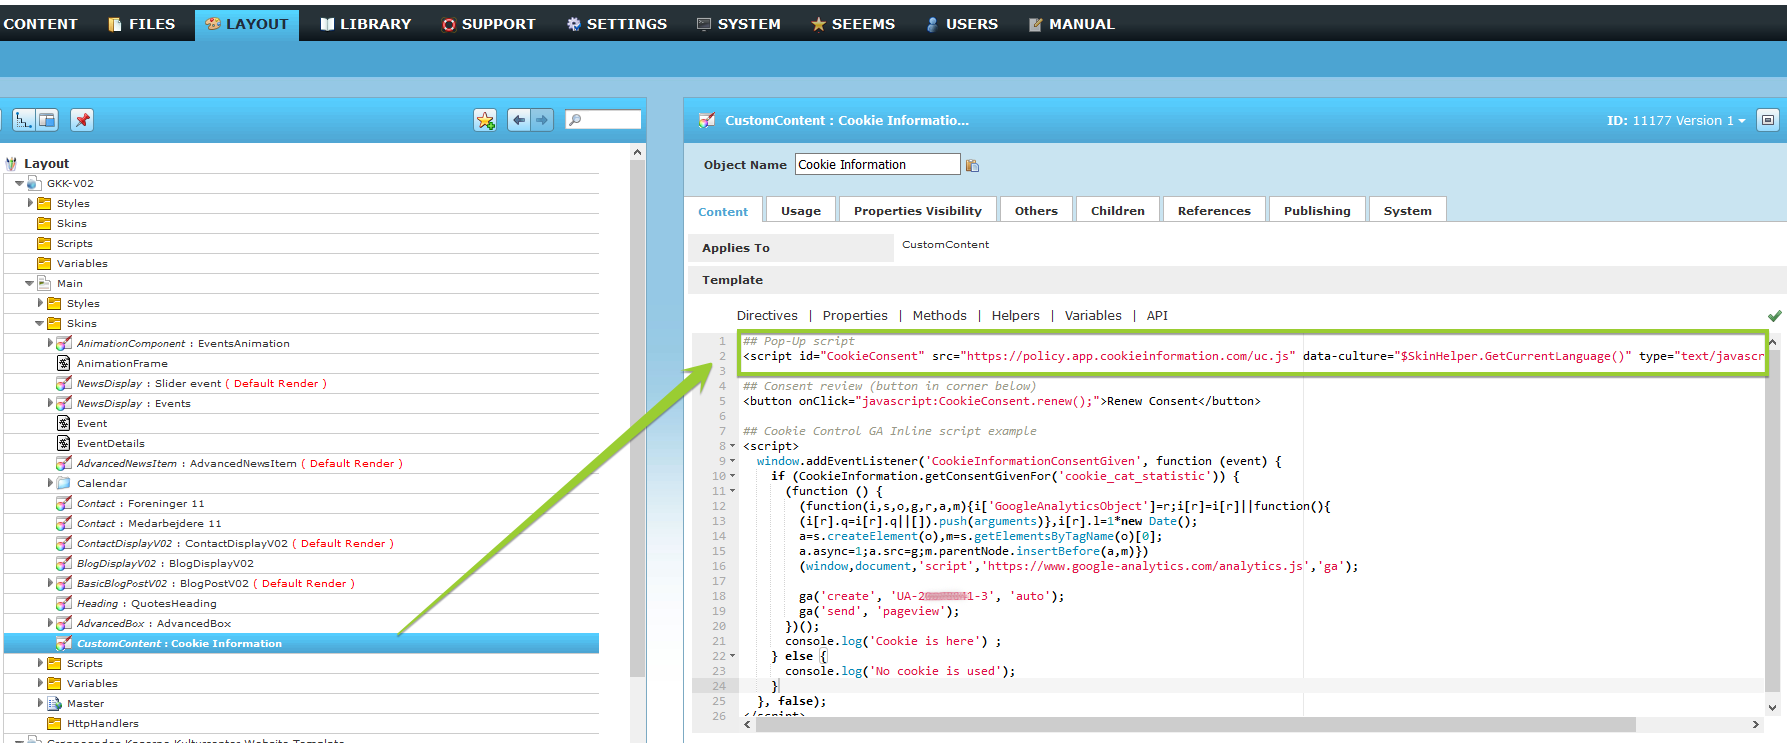The image size is (1787, 743).
Task: Select AdvancedNewsItem tree row
Action: 302,463
